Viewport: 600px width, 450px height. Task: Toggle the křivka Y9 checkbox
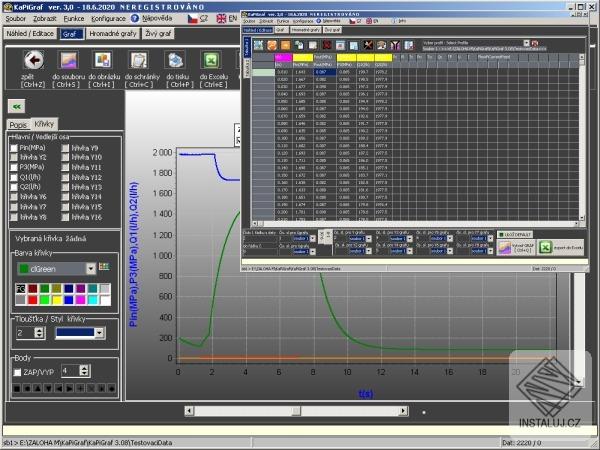(65, 148)
